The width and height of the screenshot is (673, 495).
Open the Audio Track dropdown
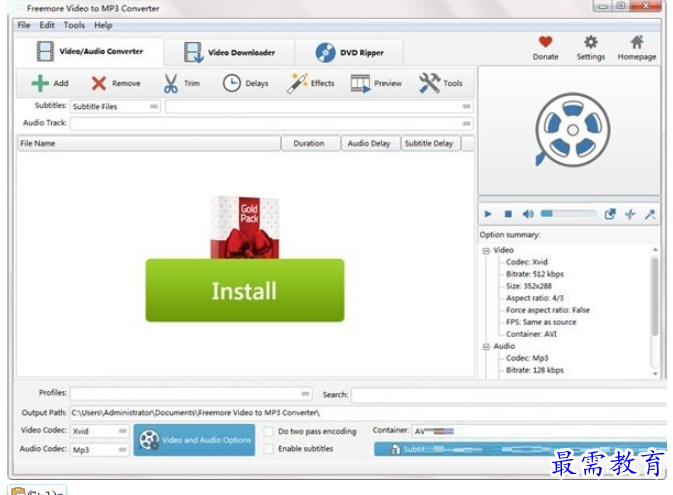click(x=272, y=124)
